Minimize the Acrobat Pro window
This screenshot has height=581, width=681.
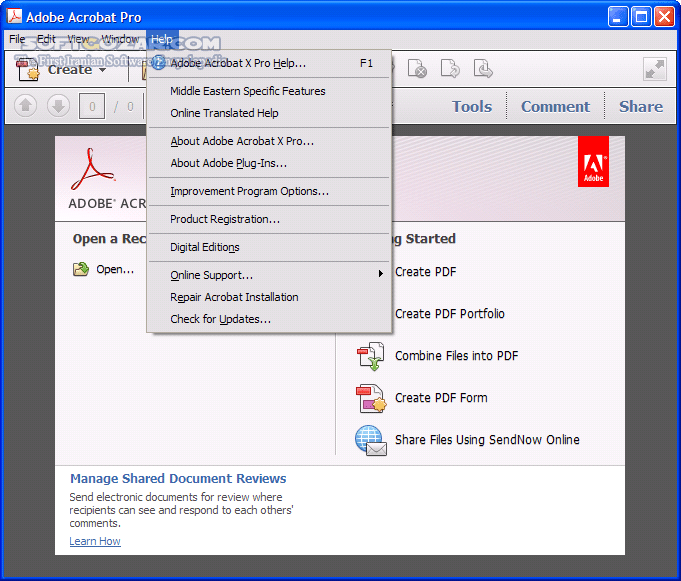(618, 17)
